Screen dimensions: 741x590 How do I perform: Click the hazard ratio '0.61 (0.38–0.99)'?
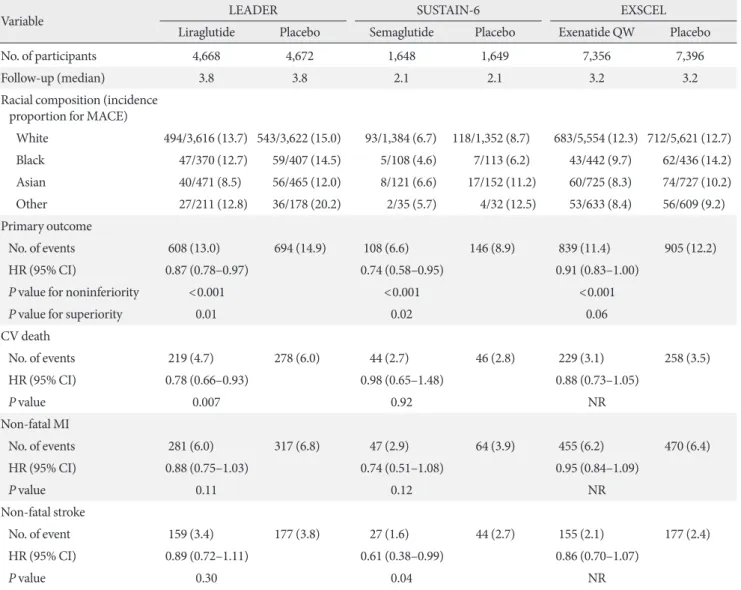[402, 556]
